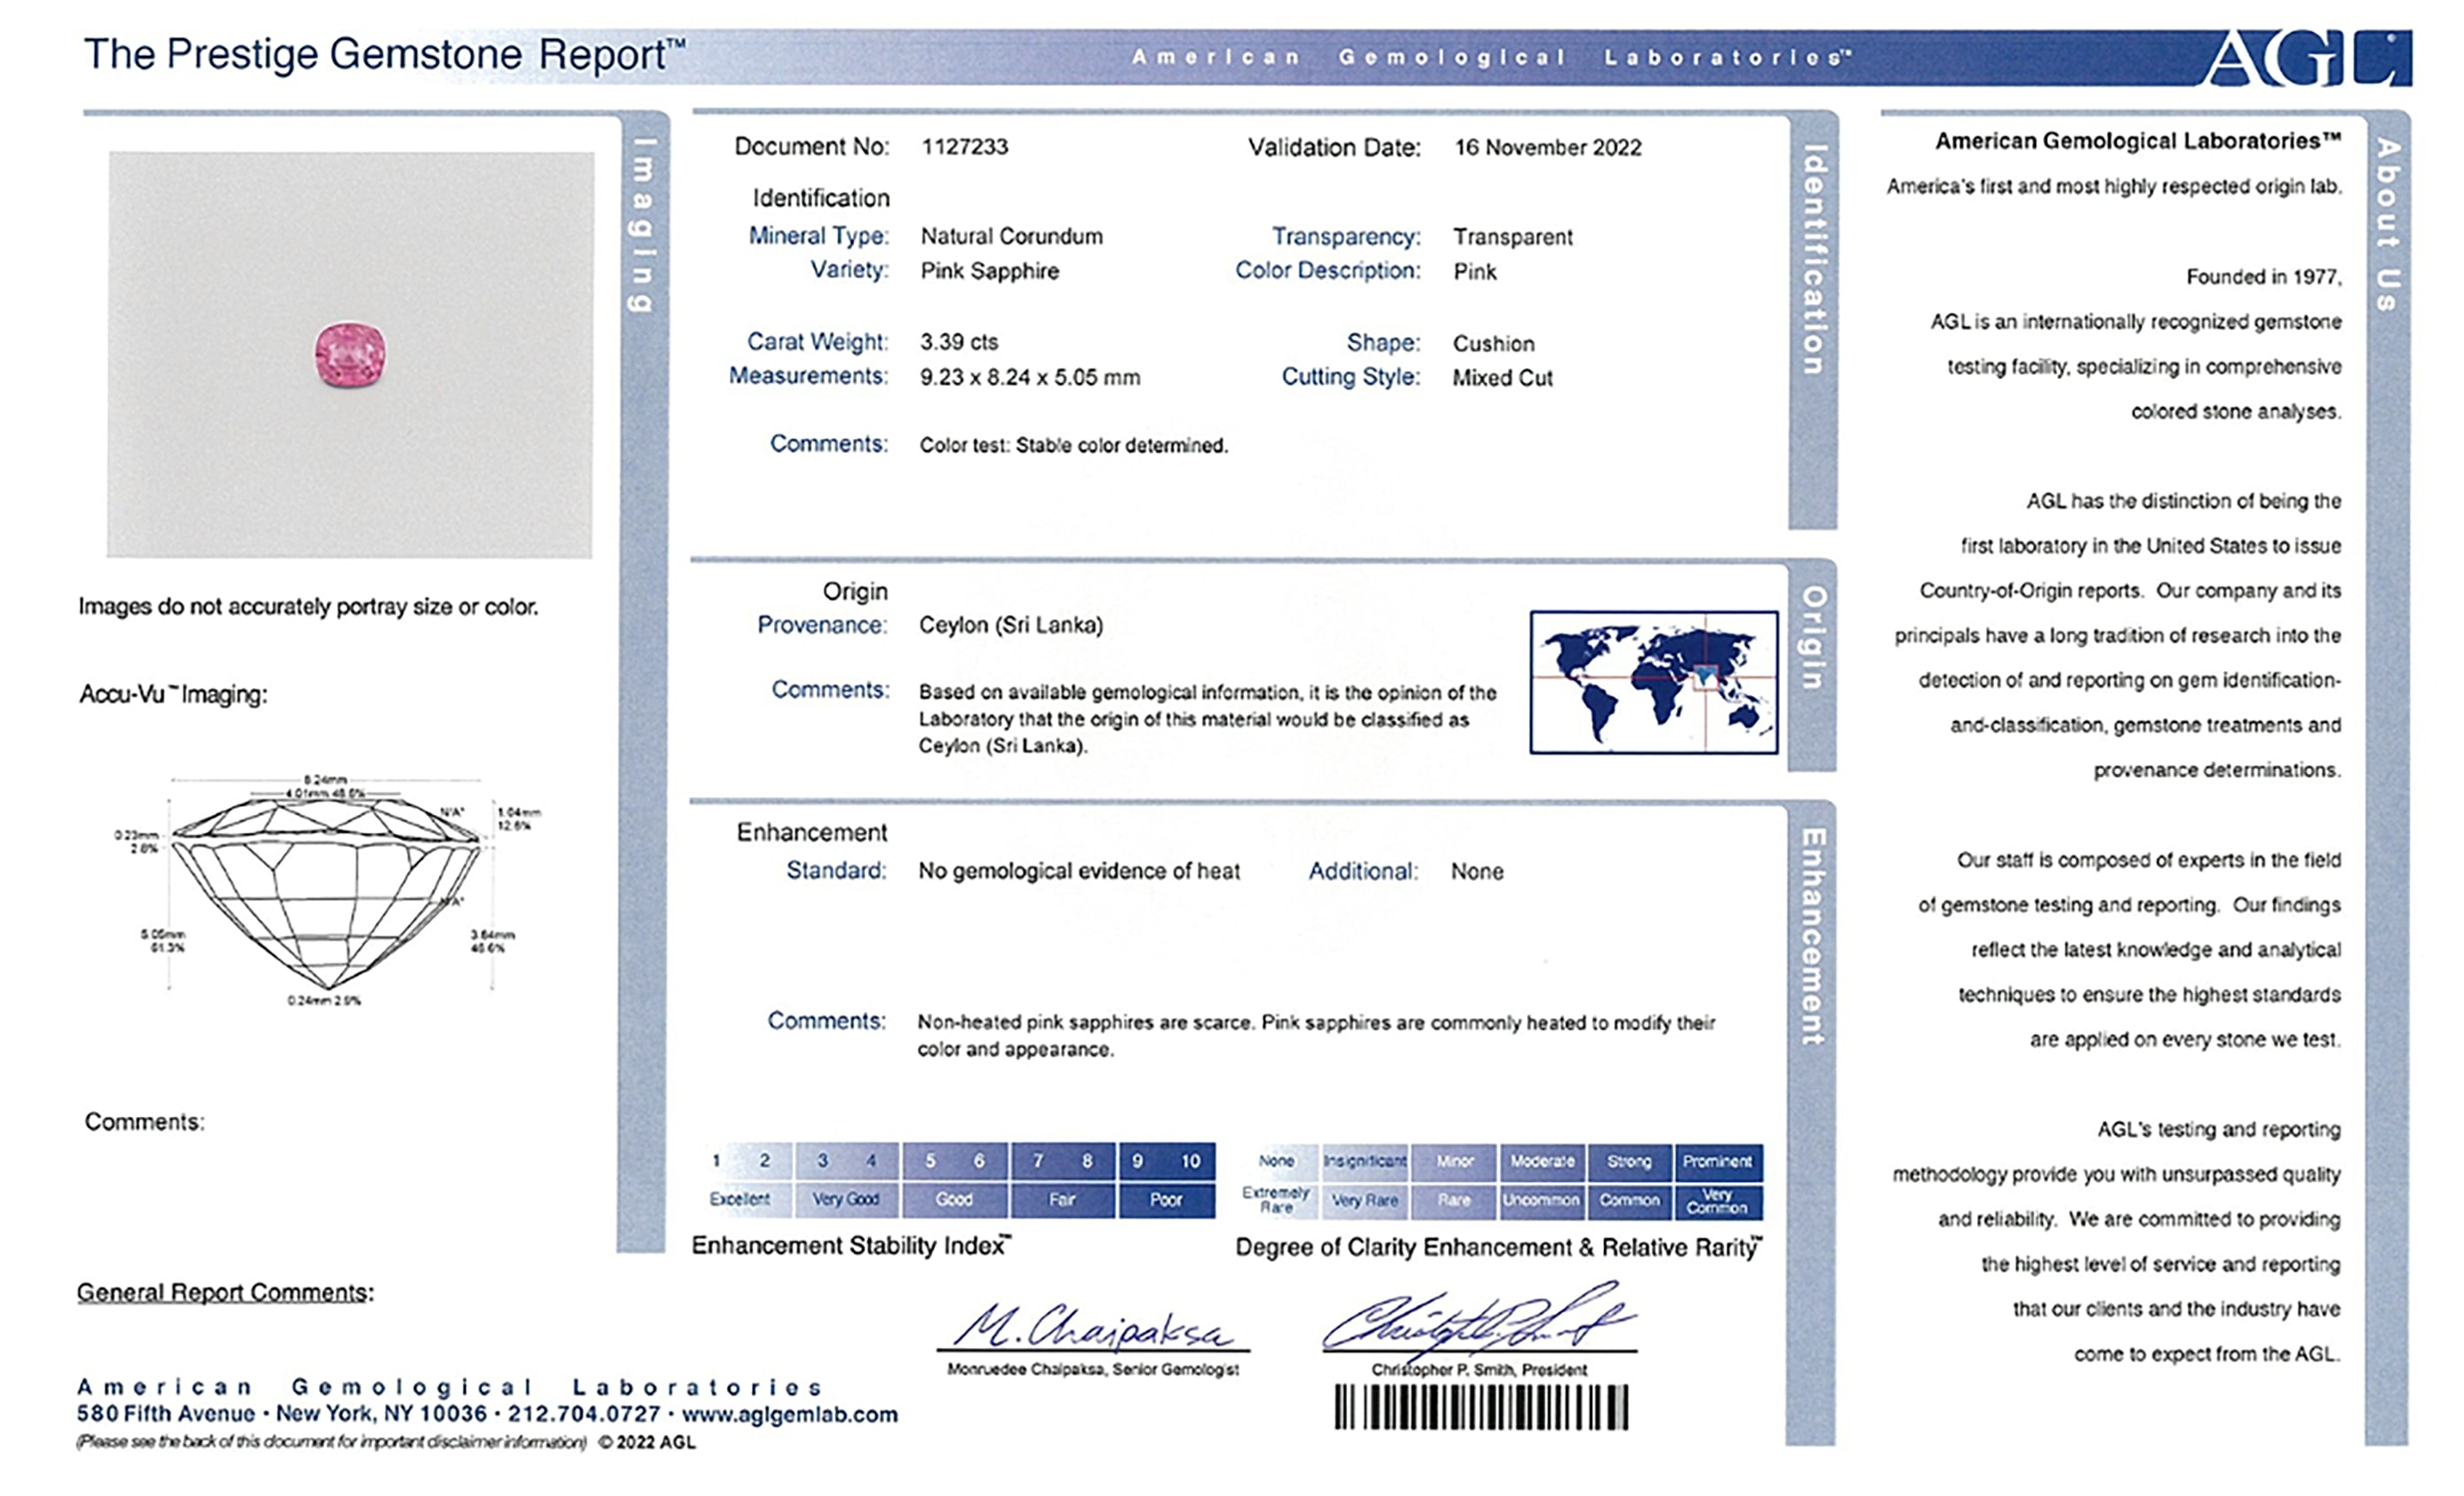This screenshot has width=2464, height=1496.
Task: Click the barcode under the President signature
Action: [1481, 1408]
